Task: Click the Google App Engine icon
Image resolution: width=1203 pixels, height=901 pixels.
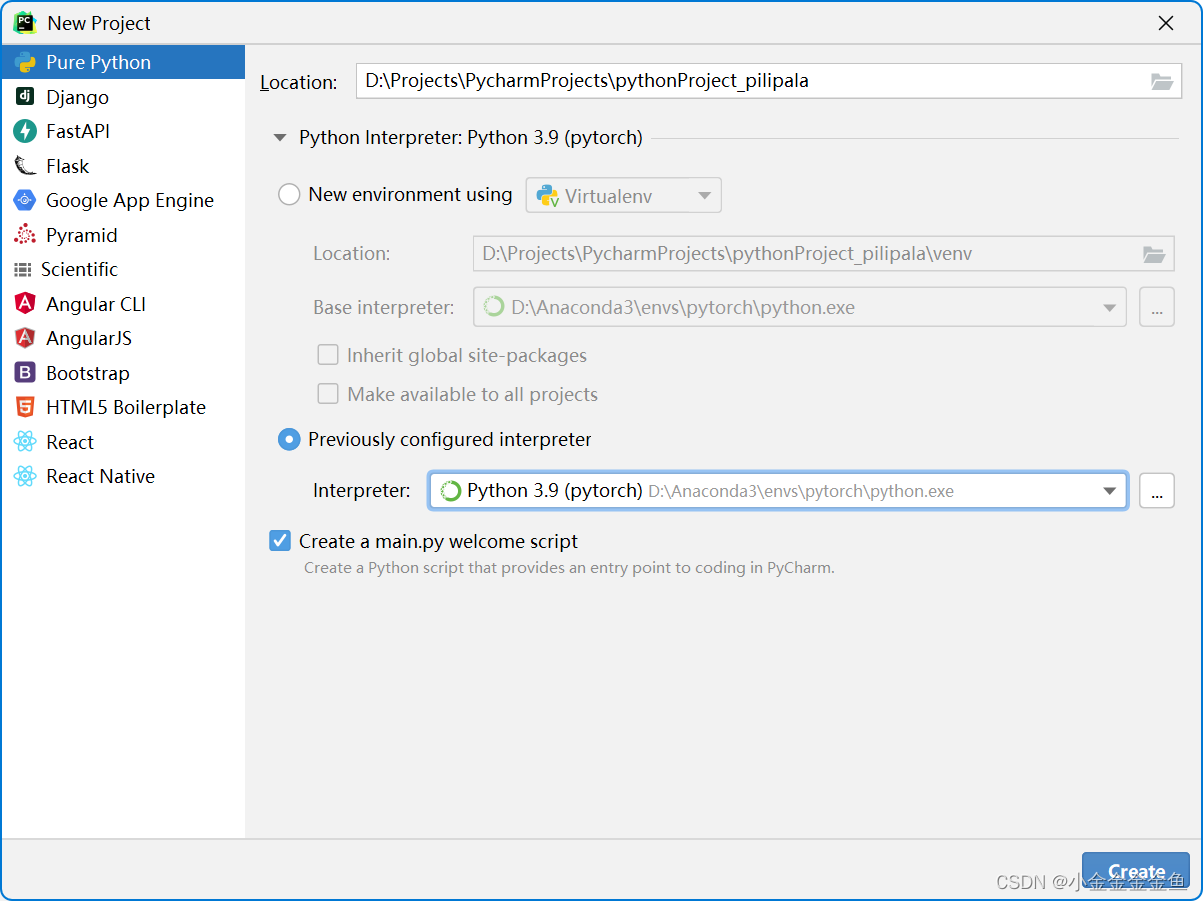Action: click(25, 200)
